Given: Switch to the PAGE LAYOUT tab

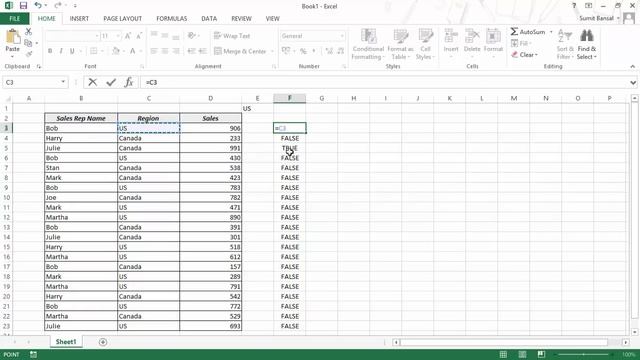Looking at the screenshot, I should click(122, 18).
